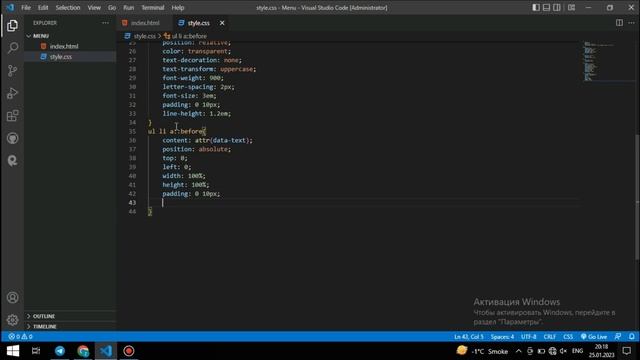Open the Explorer view in activity bar
Image resolution: width=640 pixels, height=360 pixels.
pos(13,26)
